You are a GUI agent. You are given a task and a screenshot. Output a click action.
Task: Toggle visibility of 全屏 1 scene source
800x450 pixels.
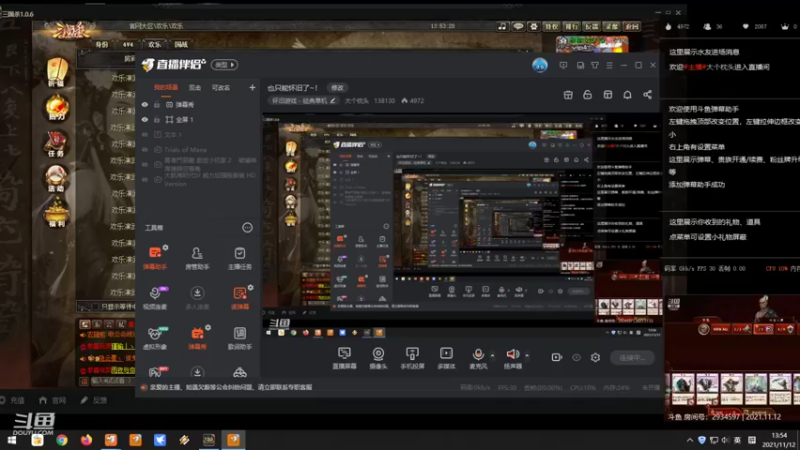click(145, 119)
